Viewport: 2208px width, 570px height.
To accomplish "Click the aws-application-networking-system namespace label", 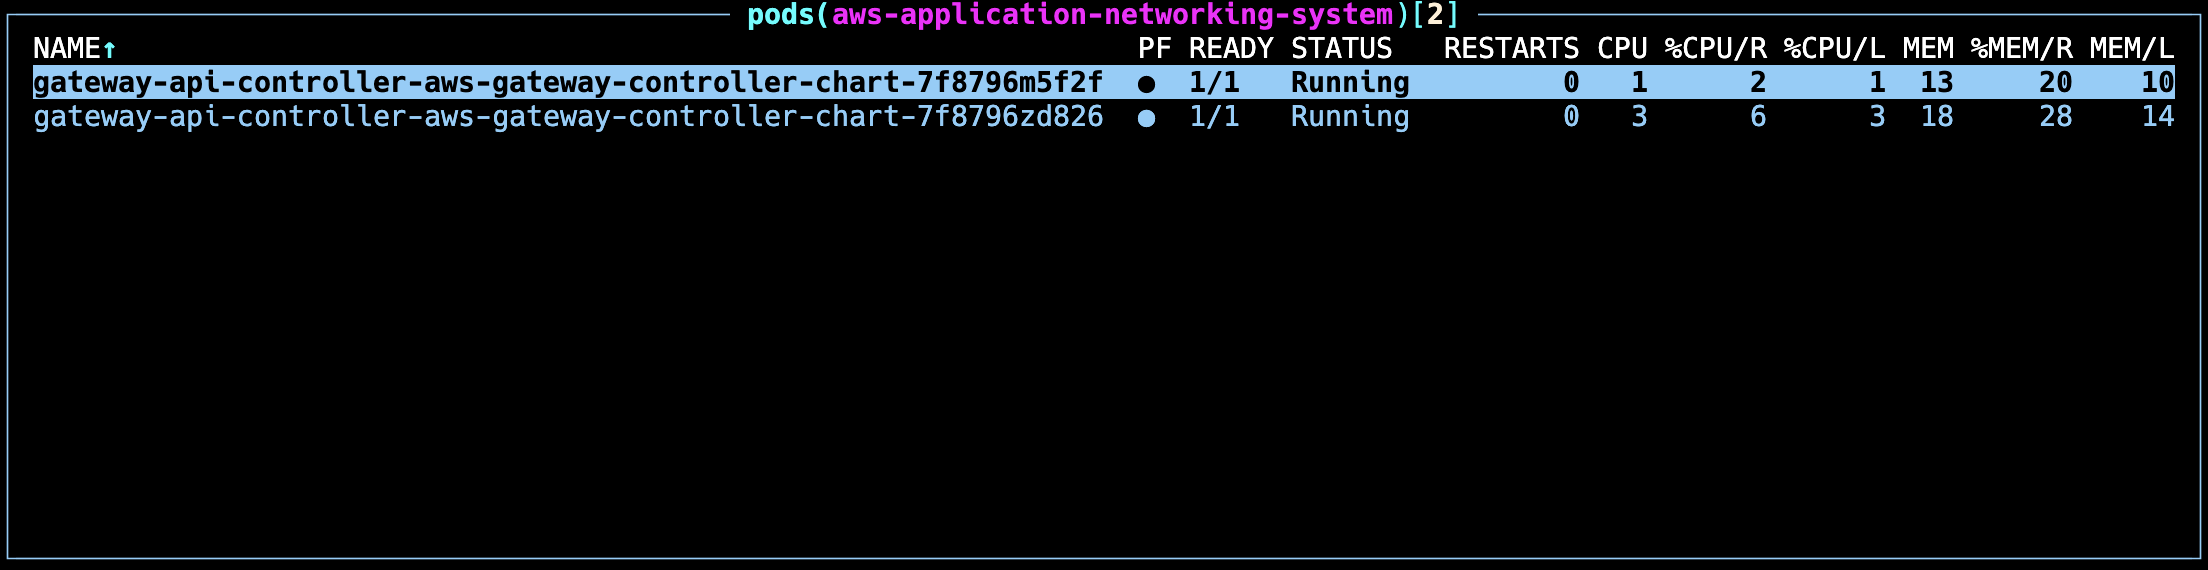I will 1112,15.
